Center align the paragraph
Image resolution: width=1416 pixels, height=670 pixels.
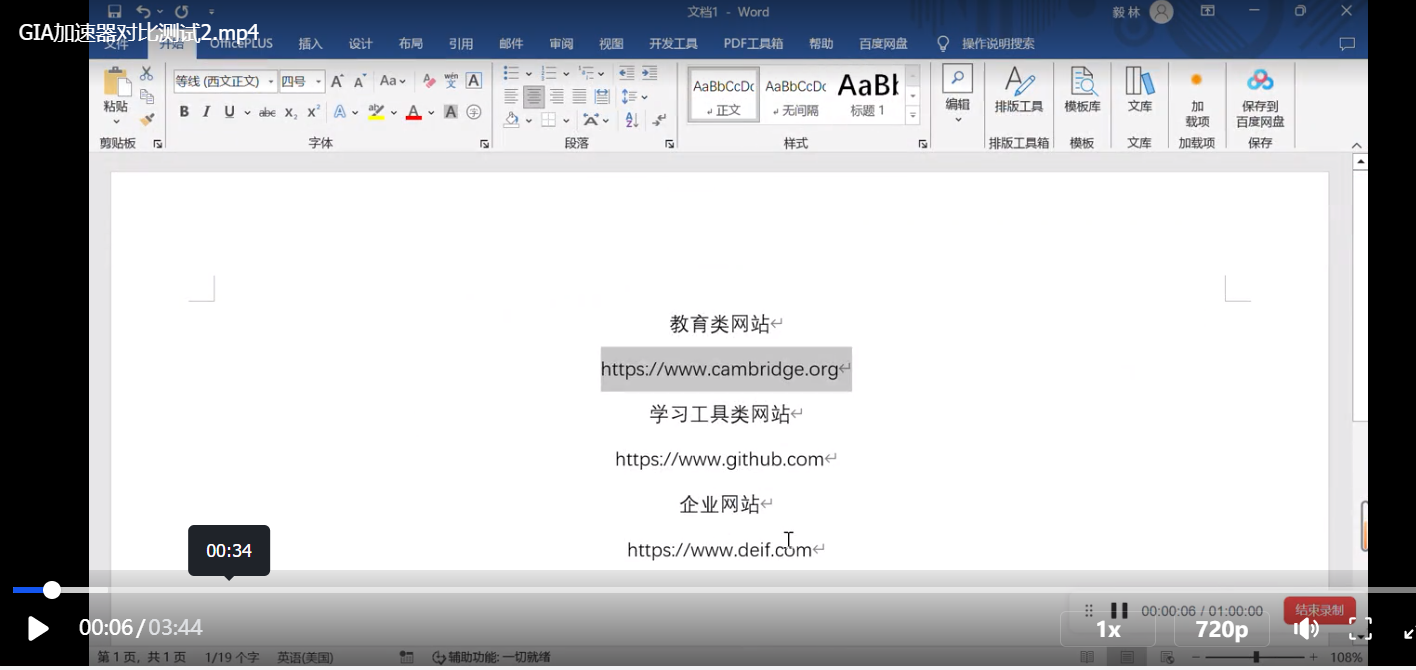(x=534, y=97)
